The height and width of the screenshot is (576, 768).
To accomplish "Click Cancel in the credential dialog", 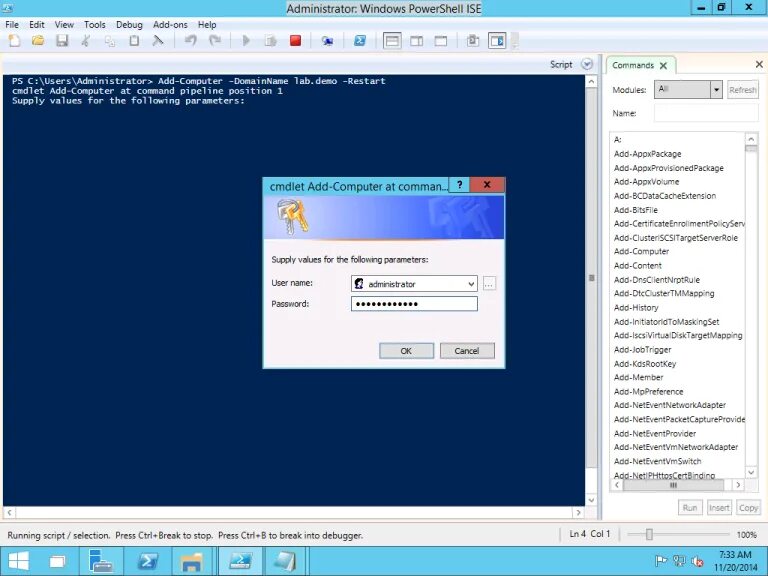I will click(467, 351).
